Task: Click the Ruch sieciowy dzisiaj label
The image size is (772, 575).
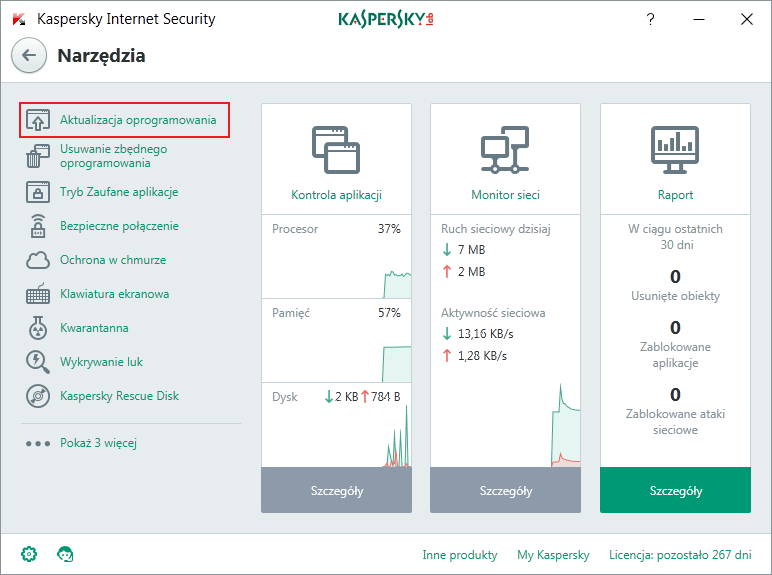Action: 495,229
